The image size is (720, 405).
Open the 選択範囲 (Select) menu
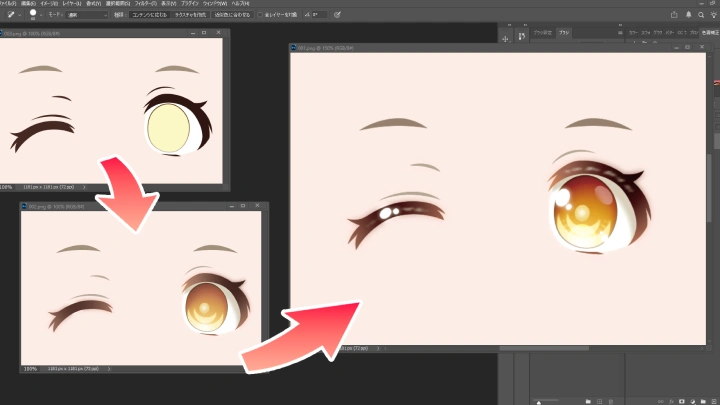(x=118, y=3)
